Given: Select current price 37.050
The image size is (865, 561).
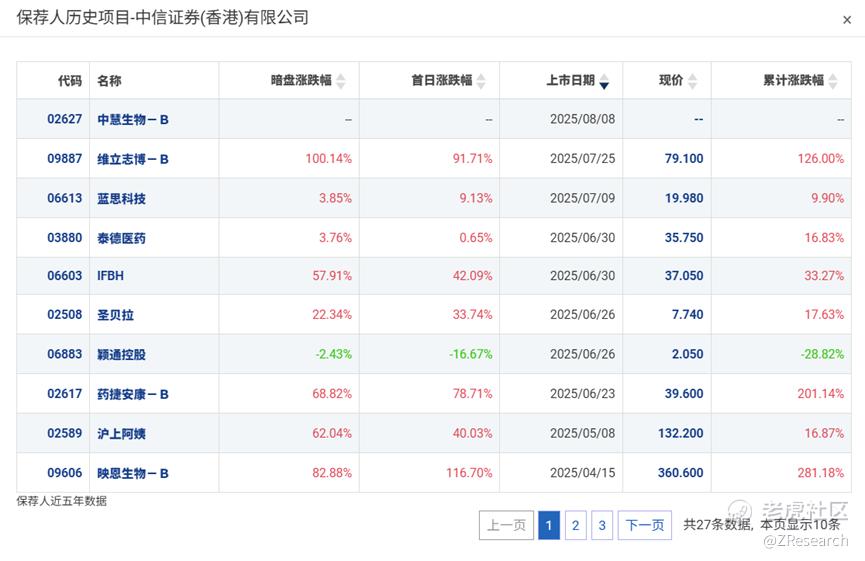Looking at the screenshot, I should point(684,276).
